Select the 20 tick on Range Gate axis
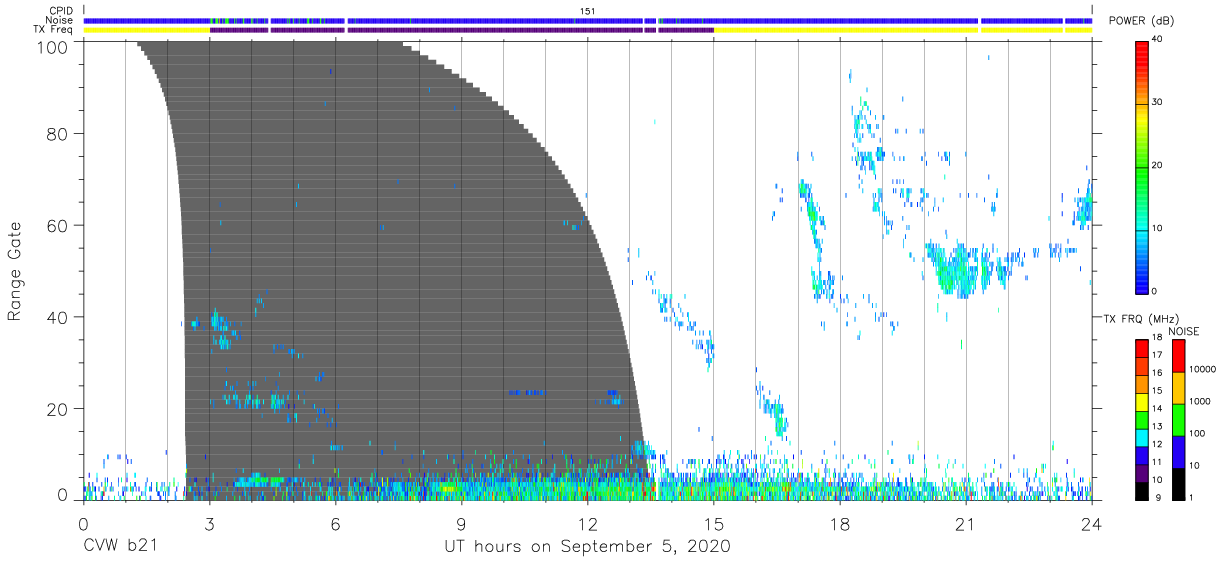Screen dimensions: 1228x567 (x=57, y=409)
